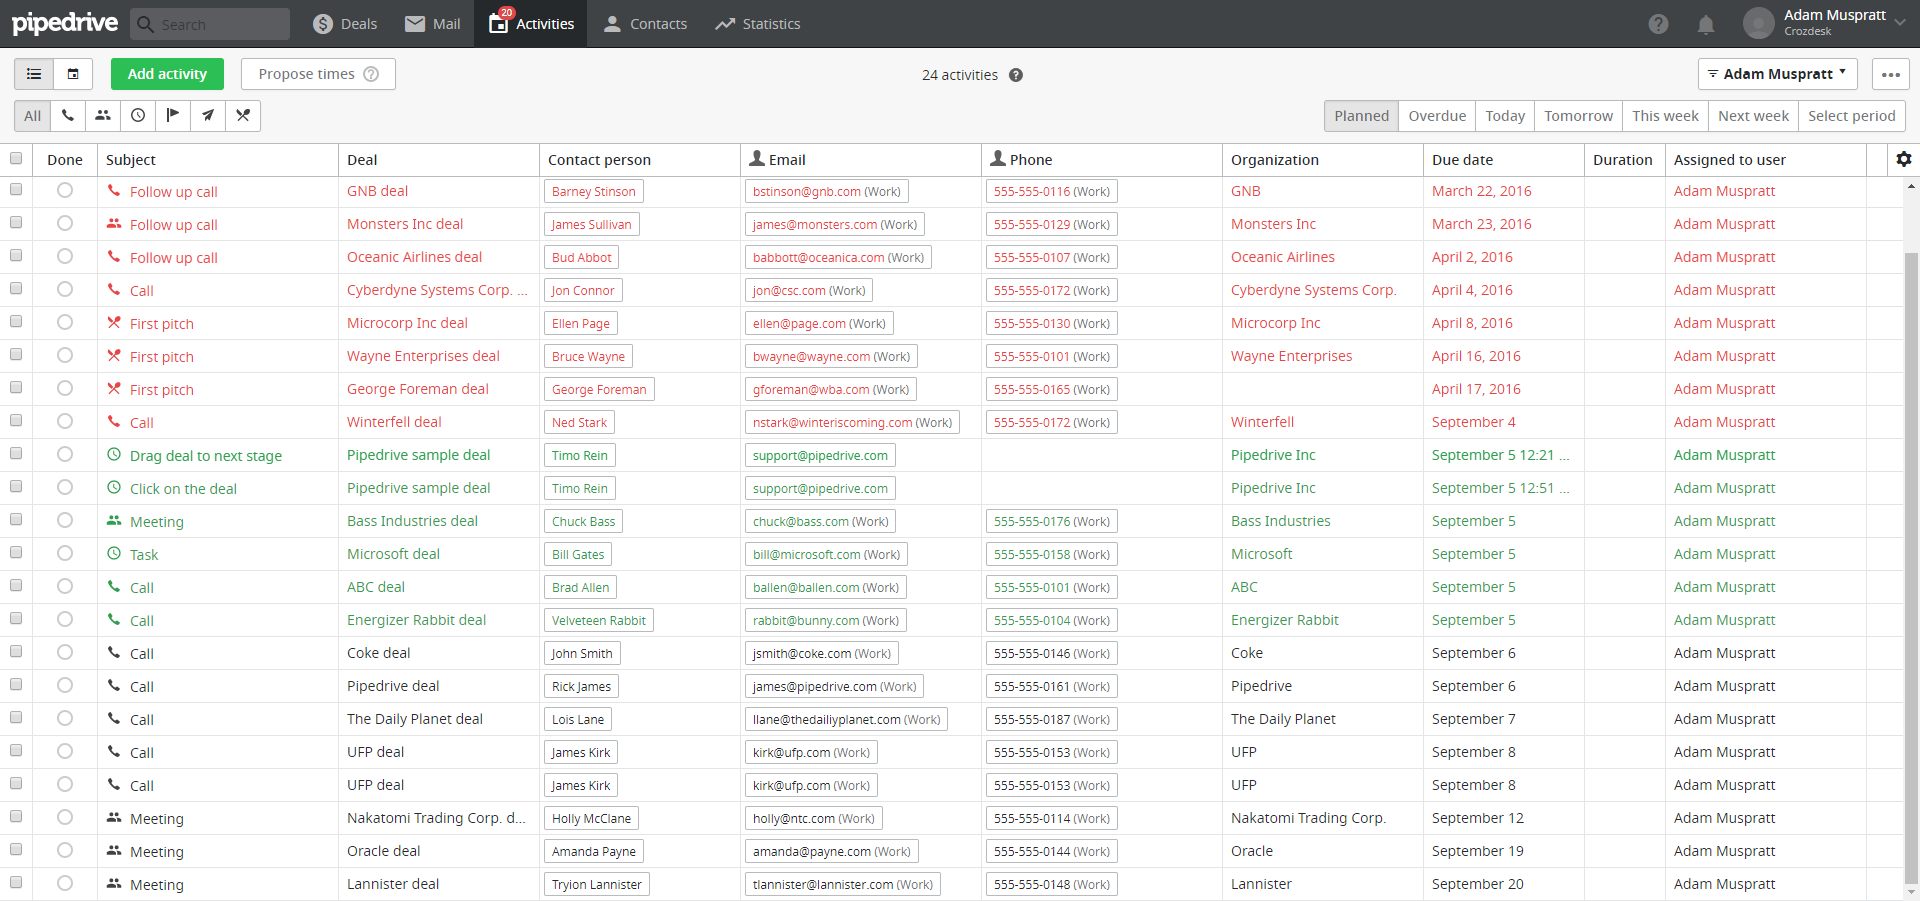Tick checkbox for GNB deal row
1920x901 pixels.
(x=16, y=189)
